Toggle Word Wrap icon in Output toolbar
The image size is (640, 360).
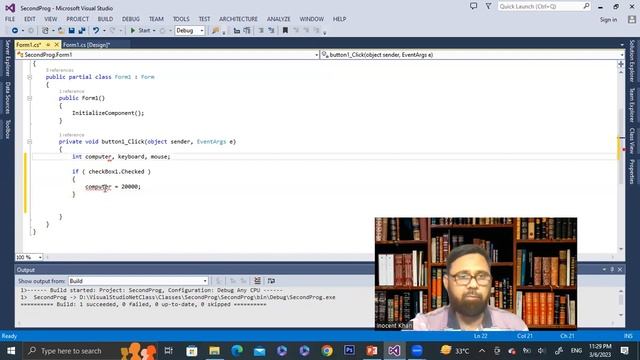[x=271, y=281]
